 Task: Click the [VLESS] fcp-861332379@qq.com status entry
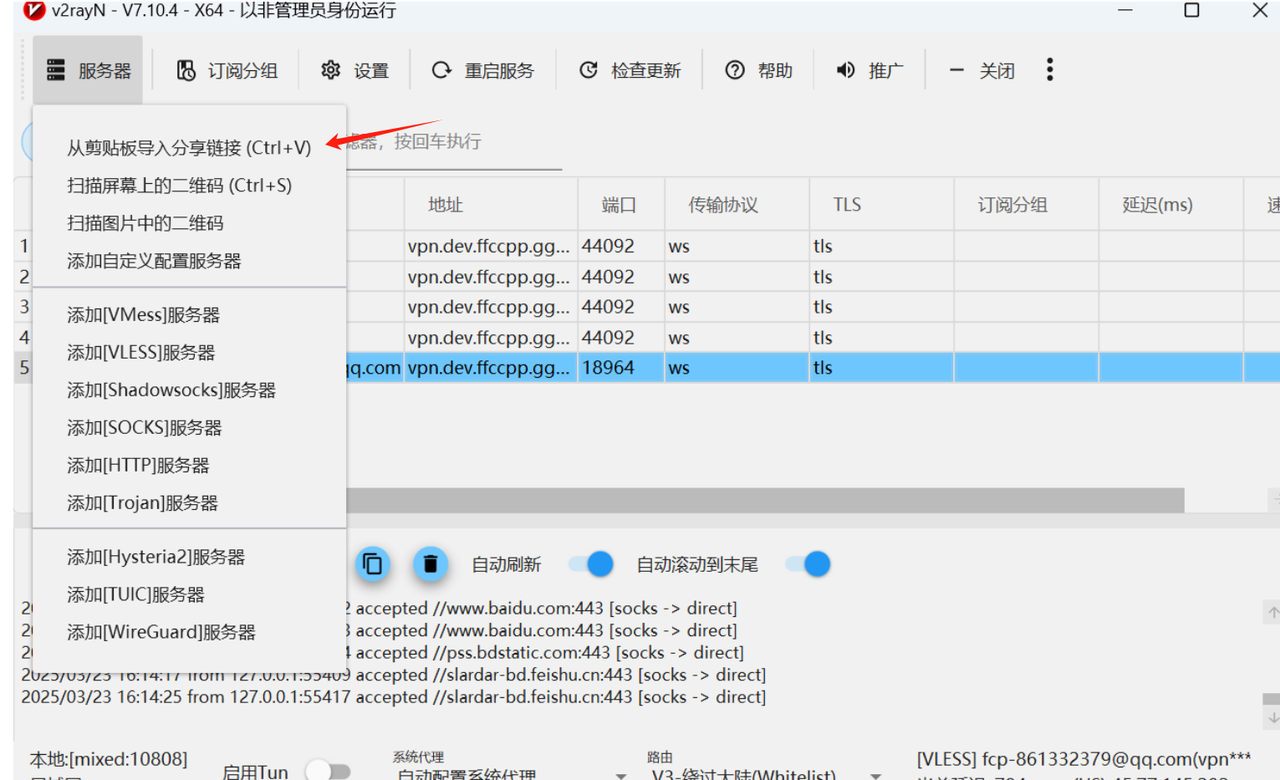(x=1084, y=759)
